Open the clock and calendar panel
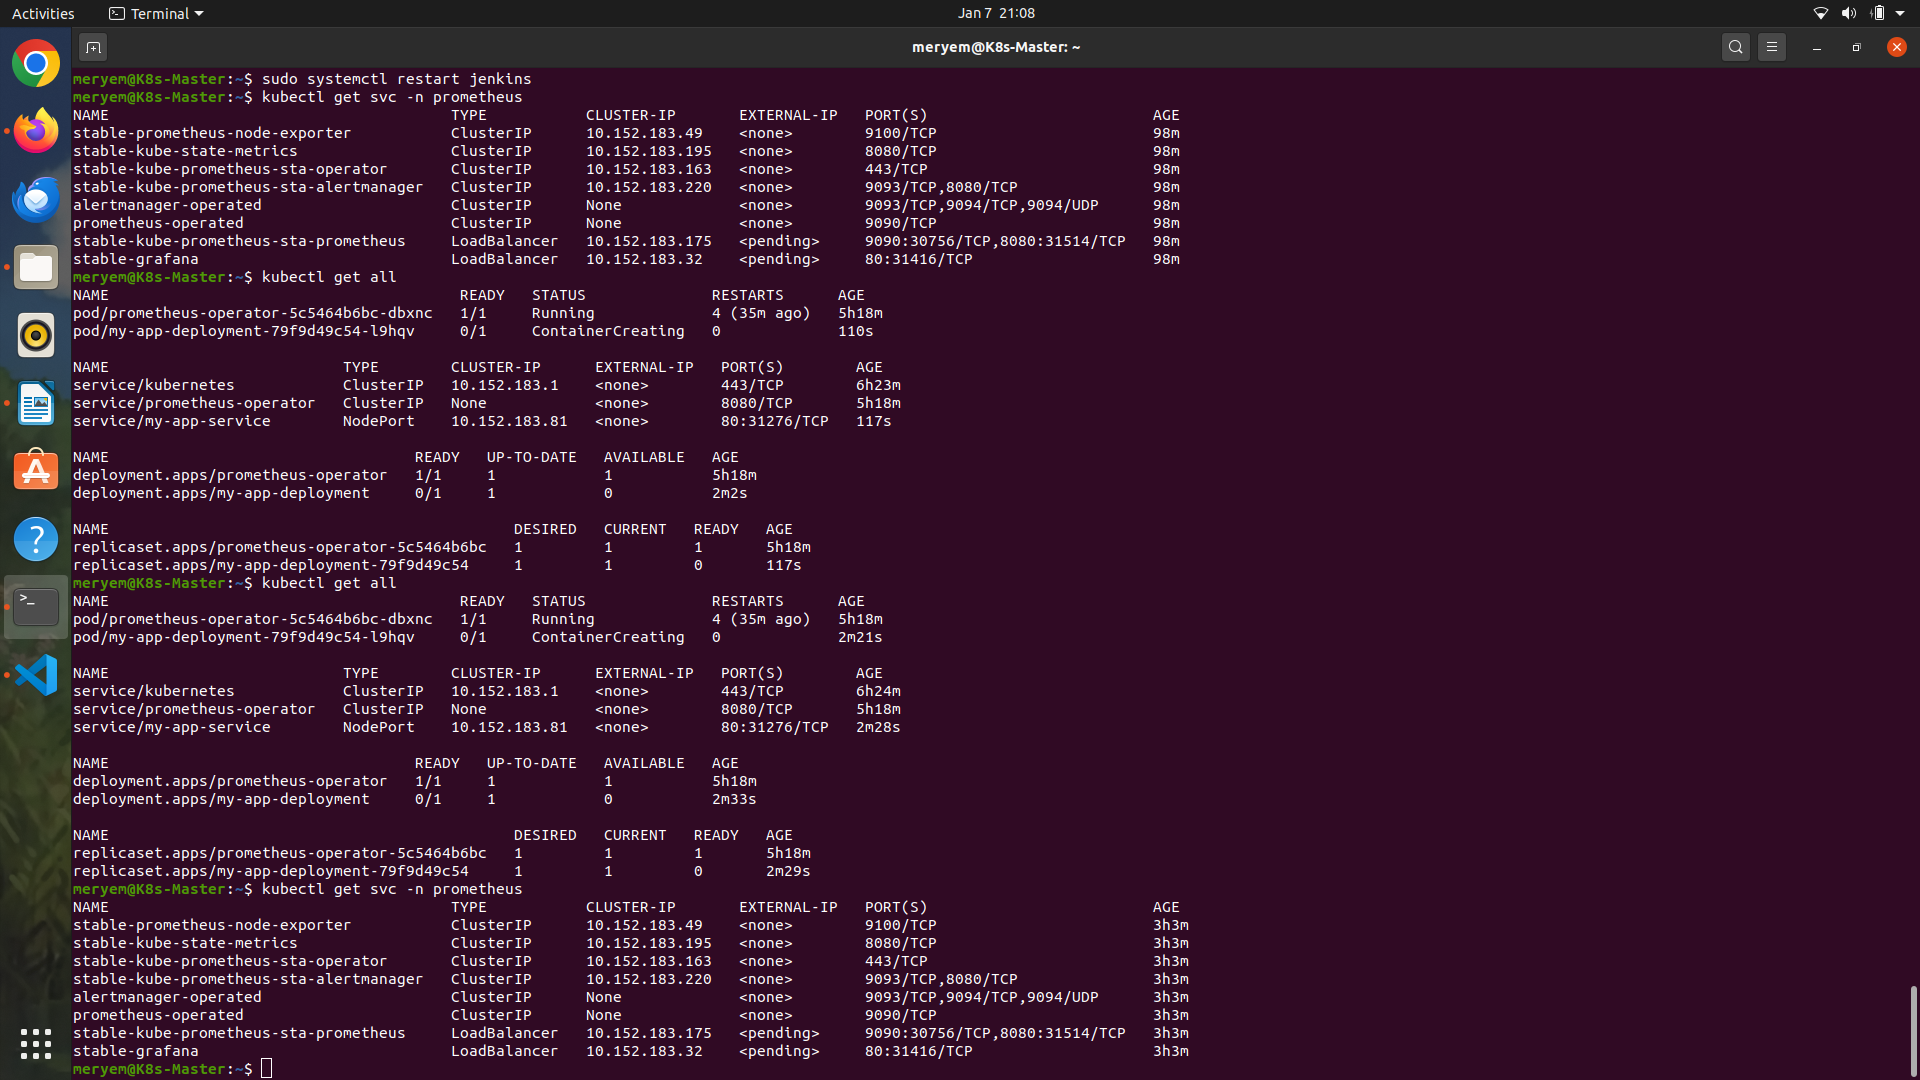Viewport: 1920px width, 1080px height. click(995, 13)
